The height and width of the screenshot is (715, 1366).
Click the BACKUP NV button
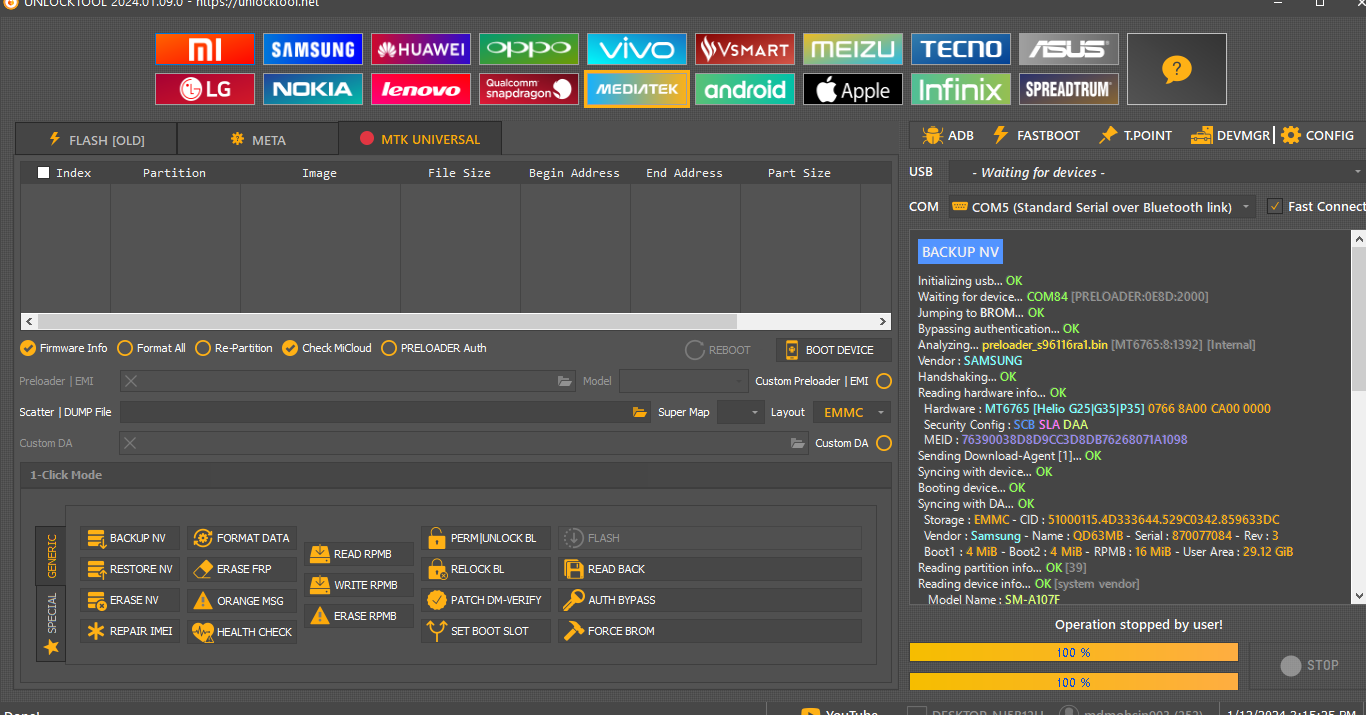tap(130, 538)
